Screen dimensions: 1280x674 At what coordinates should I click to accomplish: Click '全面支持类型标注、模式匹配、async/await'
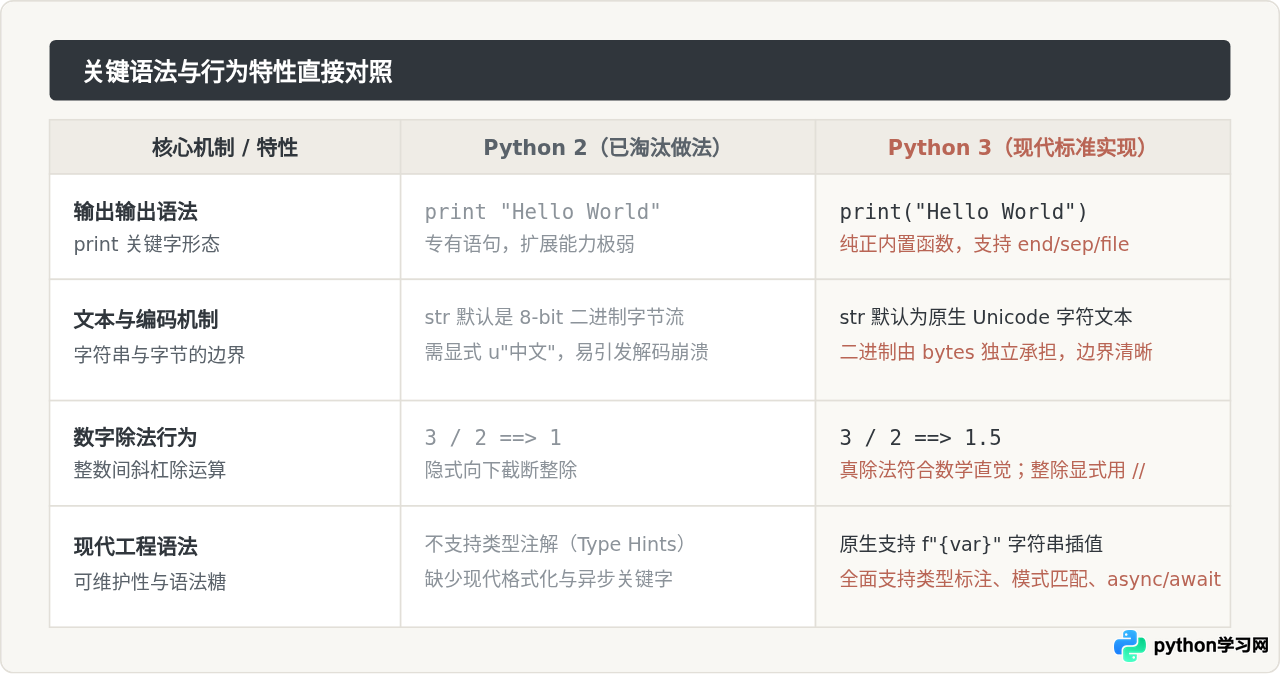1031,579
